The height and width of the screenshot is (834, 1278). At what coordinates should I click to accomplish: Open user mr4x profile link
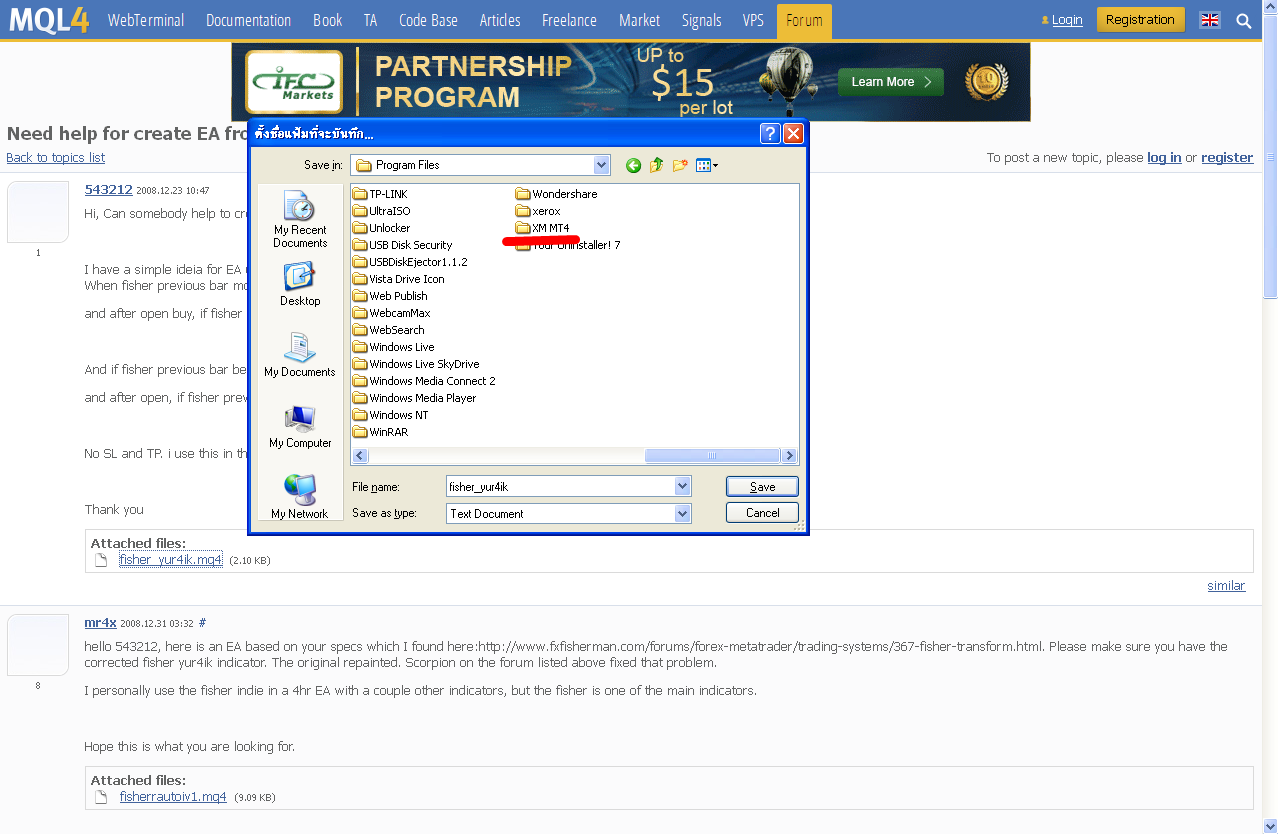click(100, 622)
